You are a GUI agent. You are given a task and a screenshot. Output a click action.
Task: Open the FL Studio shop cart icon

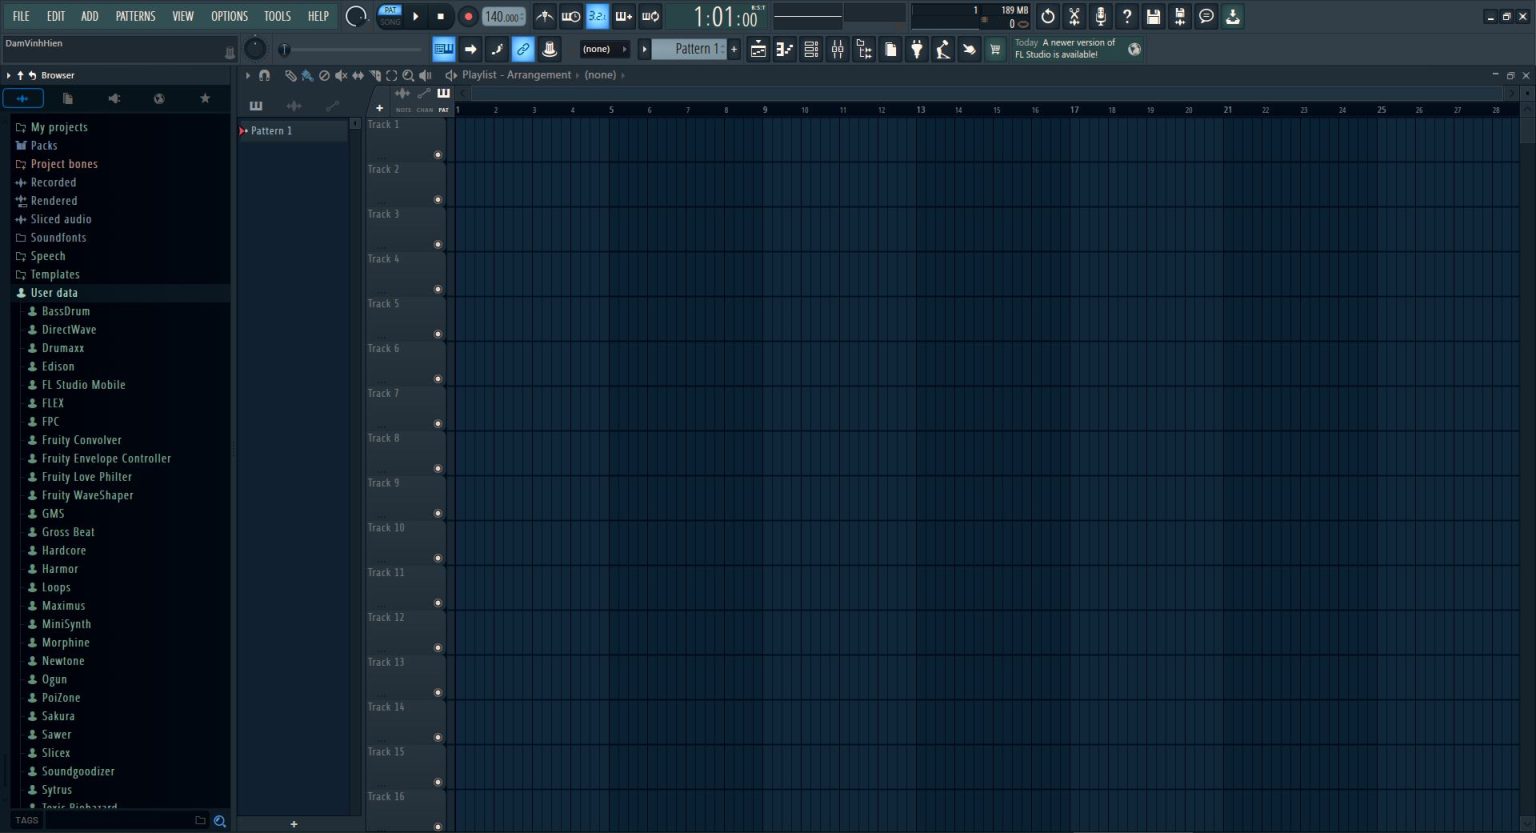pyautogui.click(x=995, y=49)
